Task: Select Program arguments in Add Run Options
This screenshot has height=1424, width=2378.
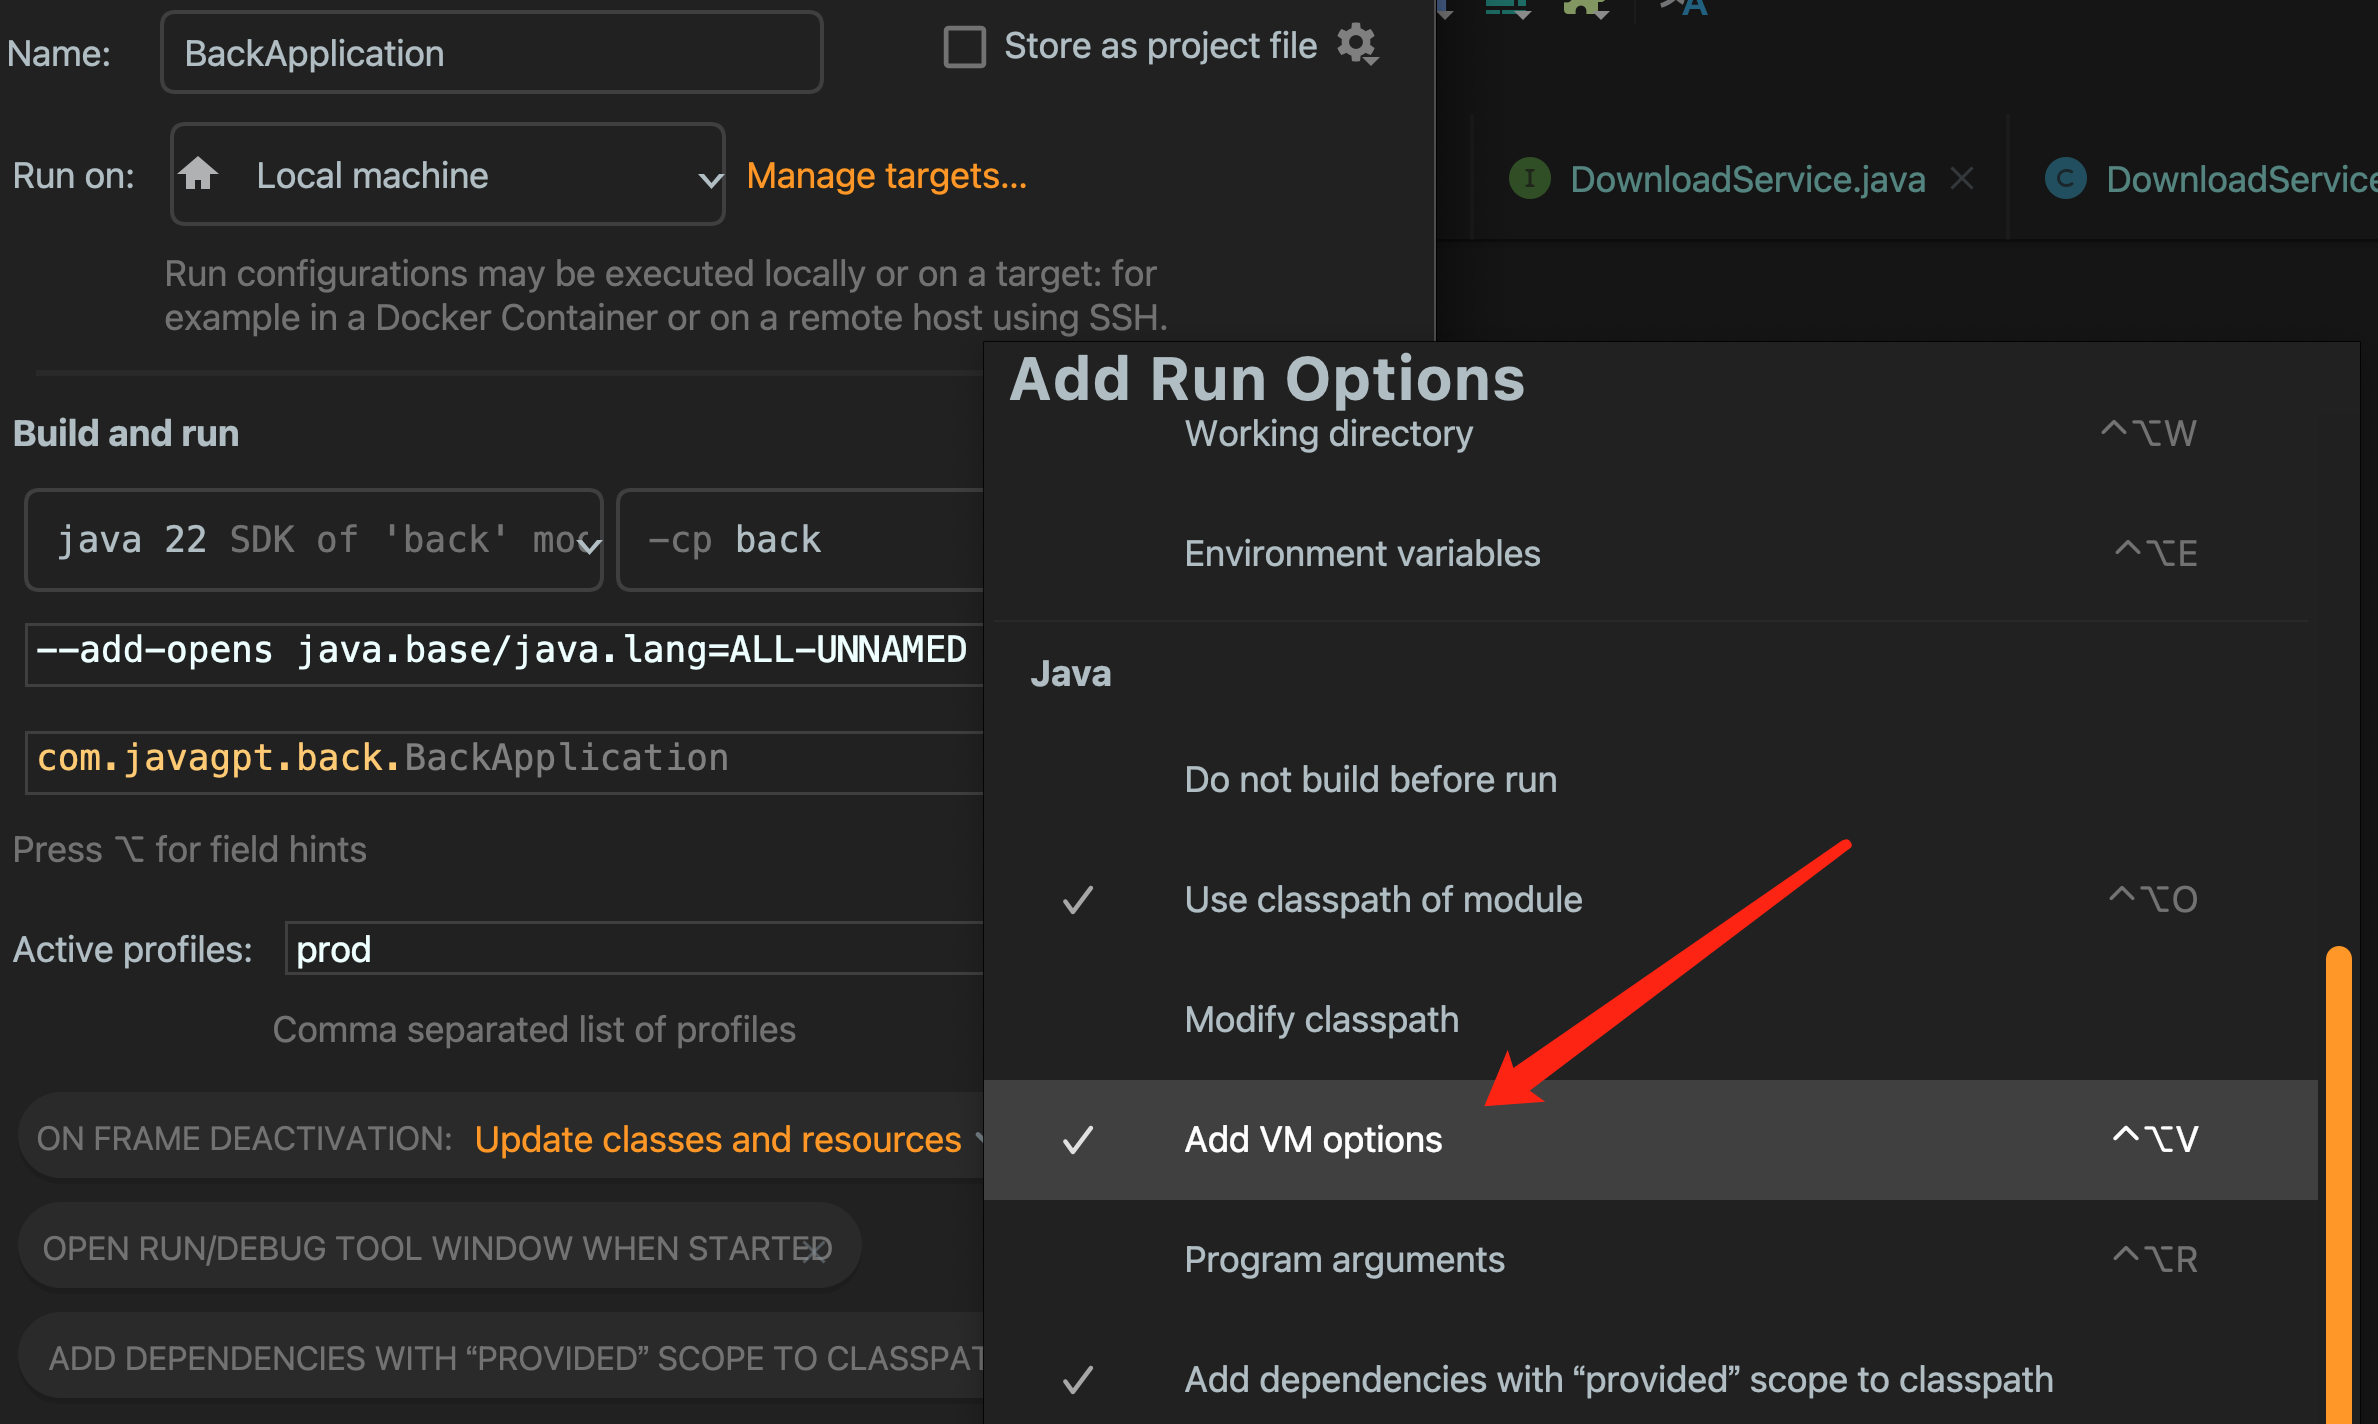Action: pos(1344,1259)
